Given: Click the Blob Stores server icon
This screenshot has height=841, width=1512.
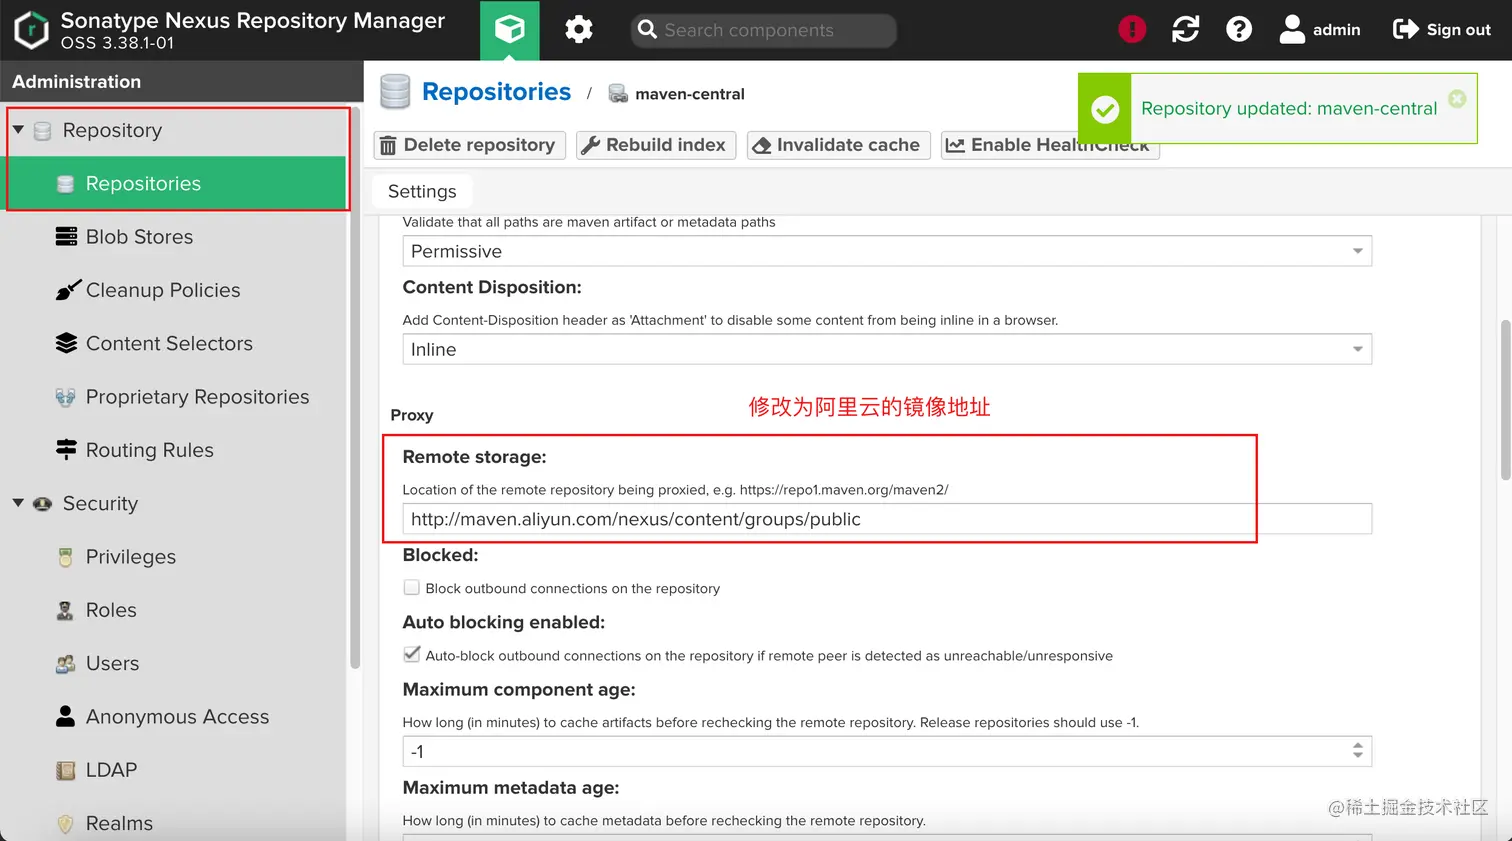Looking at the screenshot, I should coord(66,237).
